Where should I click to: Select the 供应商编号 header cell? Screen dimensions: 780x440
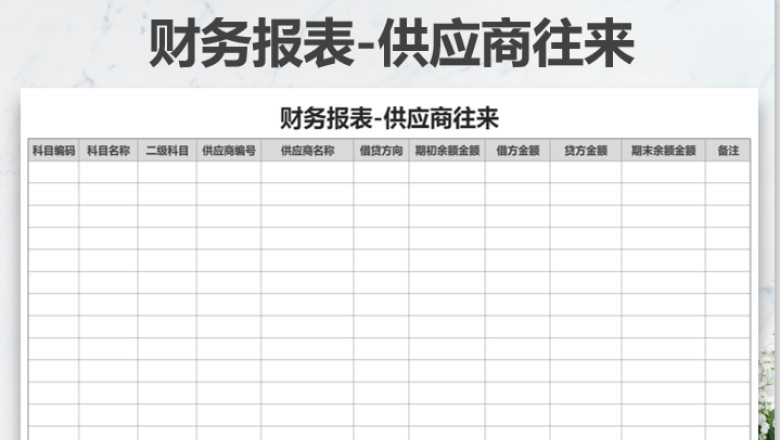[229, 150]
